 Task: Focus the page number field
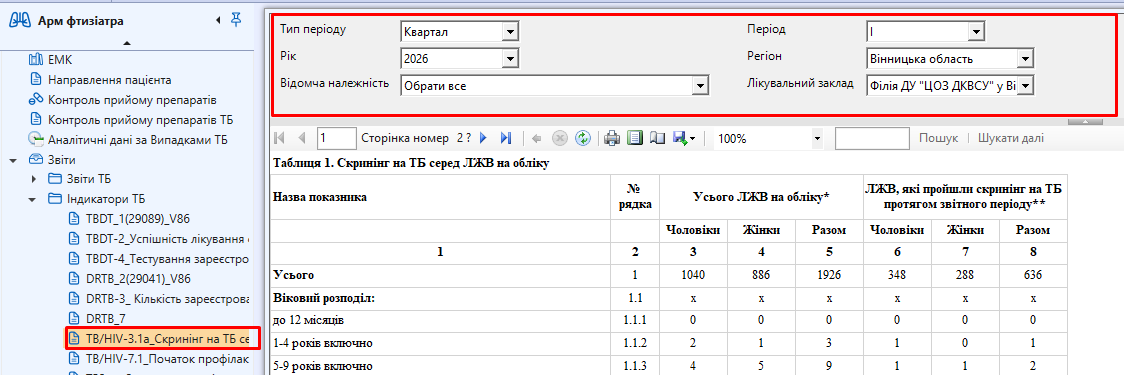click(x=336, y=138)
